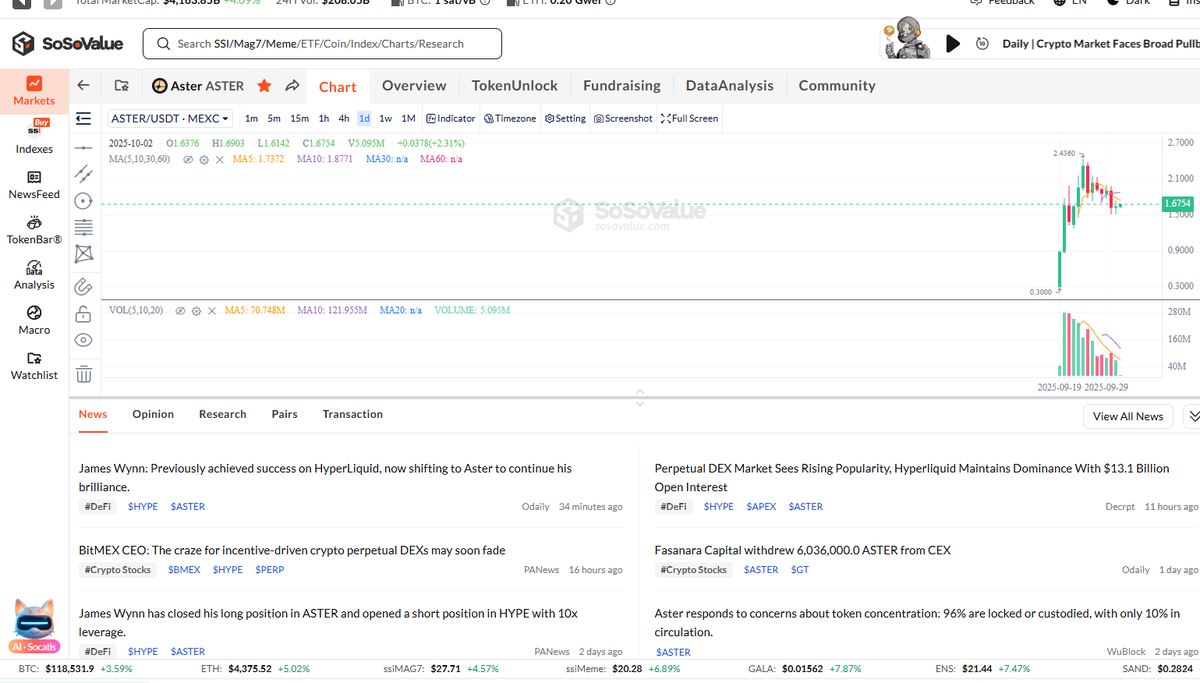
Task: Open the Analysis section
Action: tap(34, 275)
